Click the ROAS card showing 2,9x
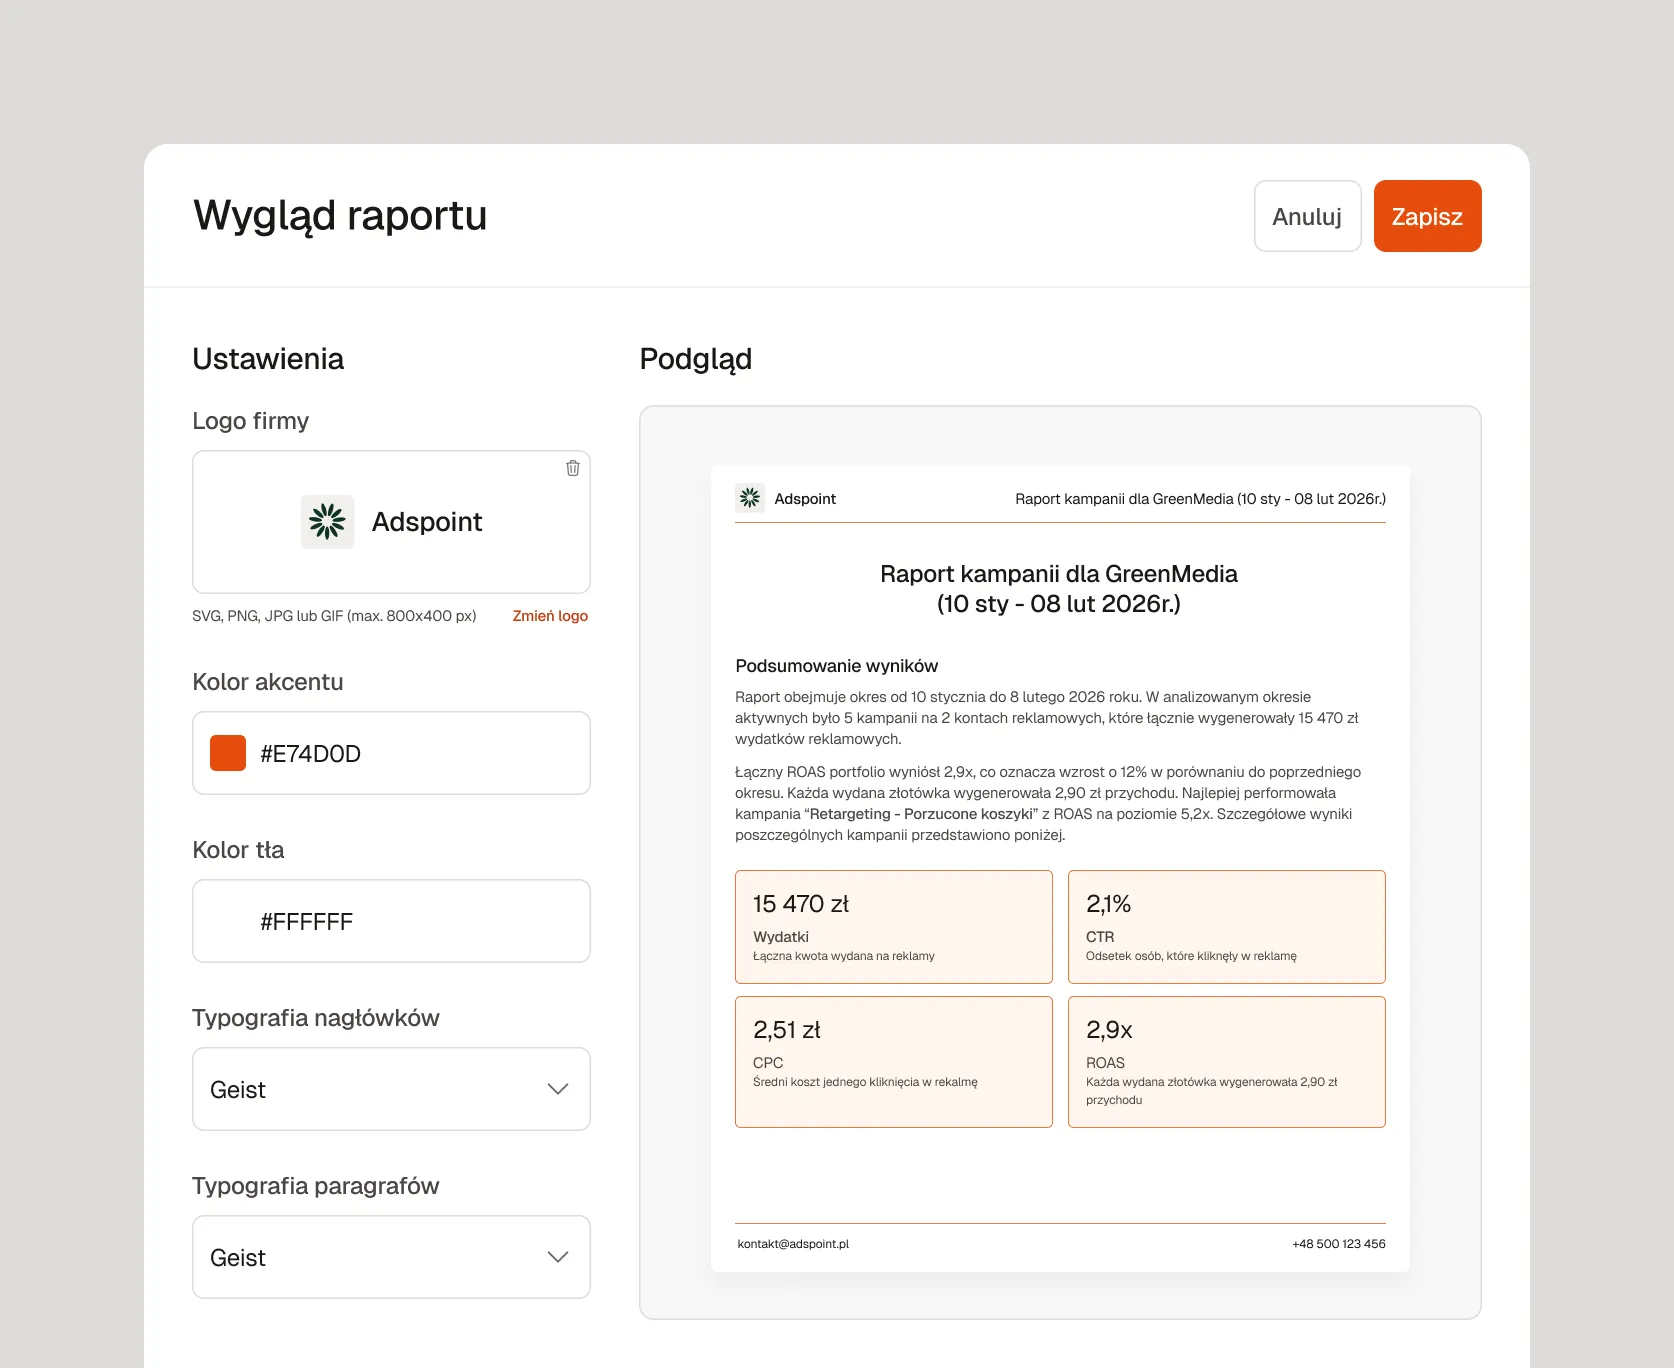The image size is (1674, 1368). (x=1226, y=1061)
